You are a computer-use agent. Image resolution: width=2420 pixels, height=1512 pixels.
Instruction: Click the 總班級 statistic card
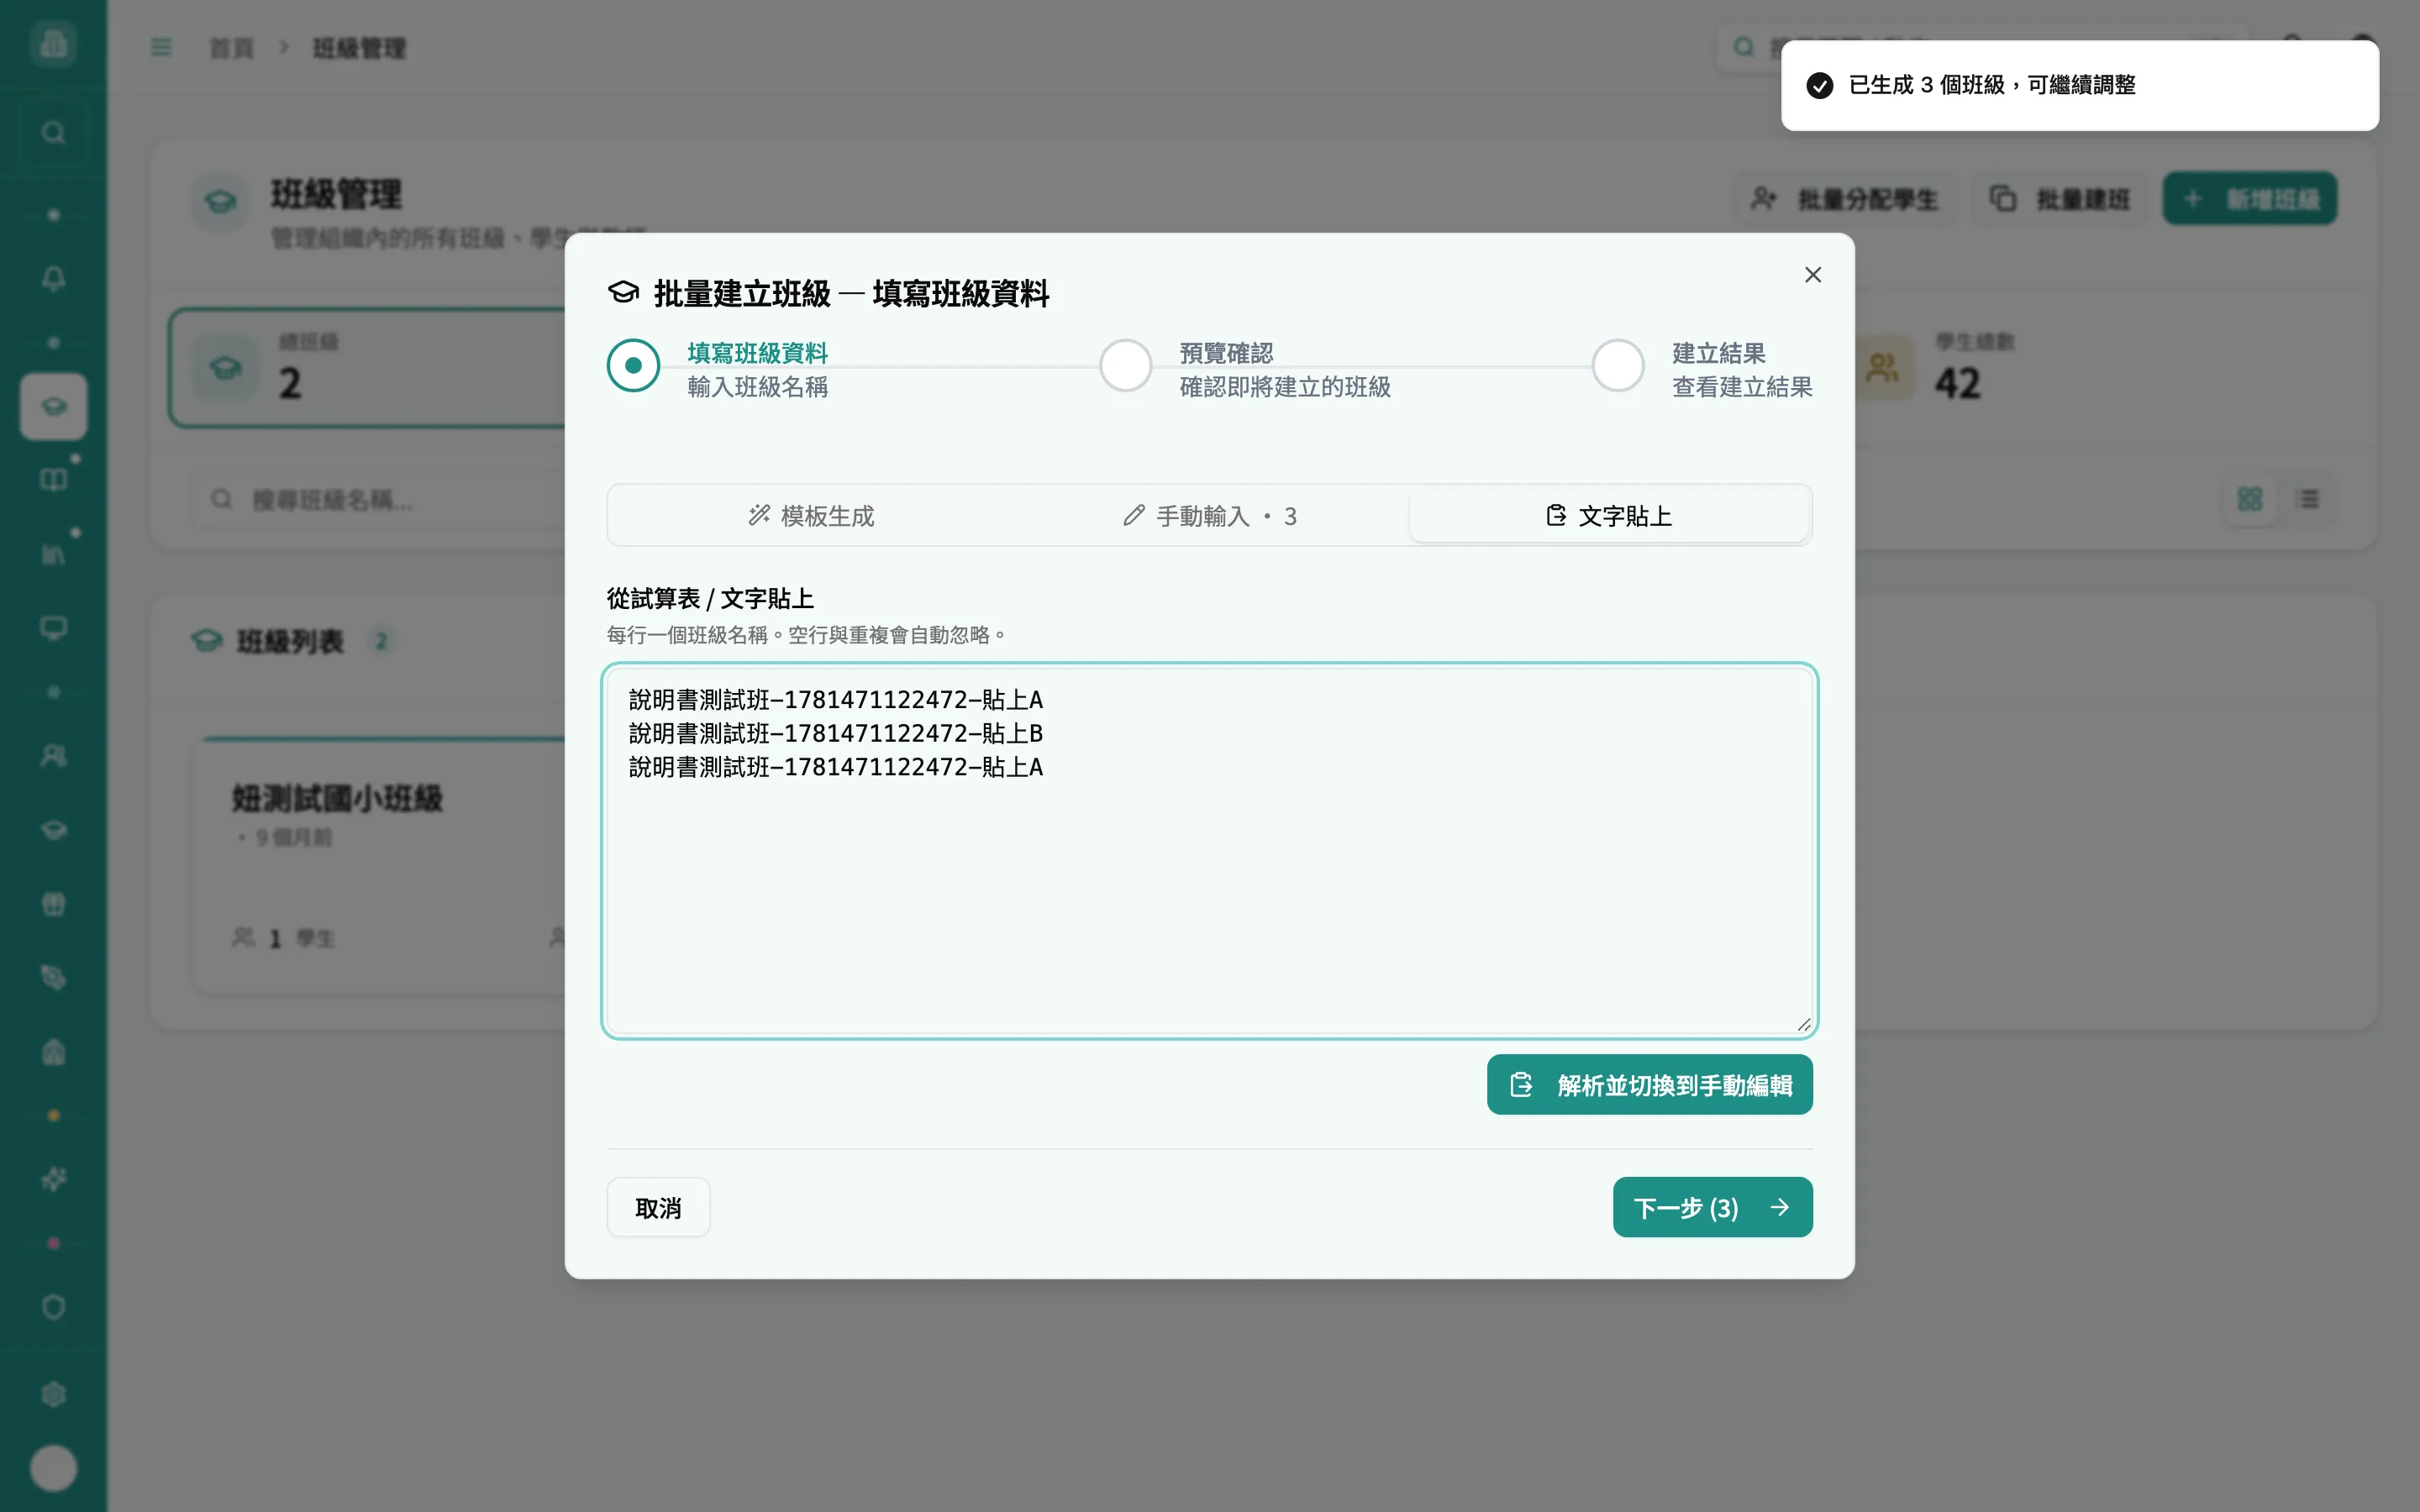pos(368,368)
